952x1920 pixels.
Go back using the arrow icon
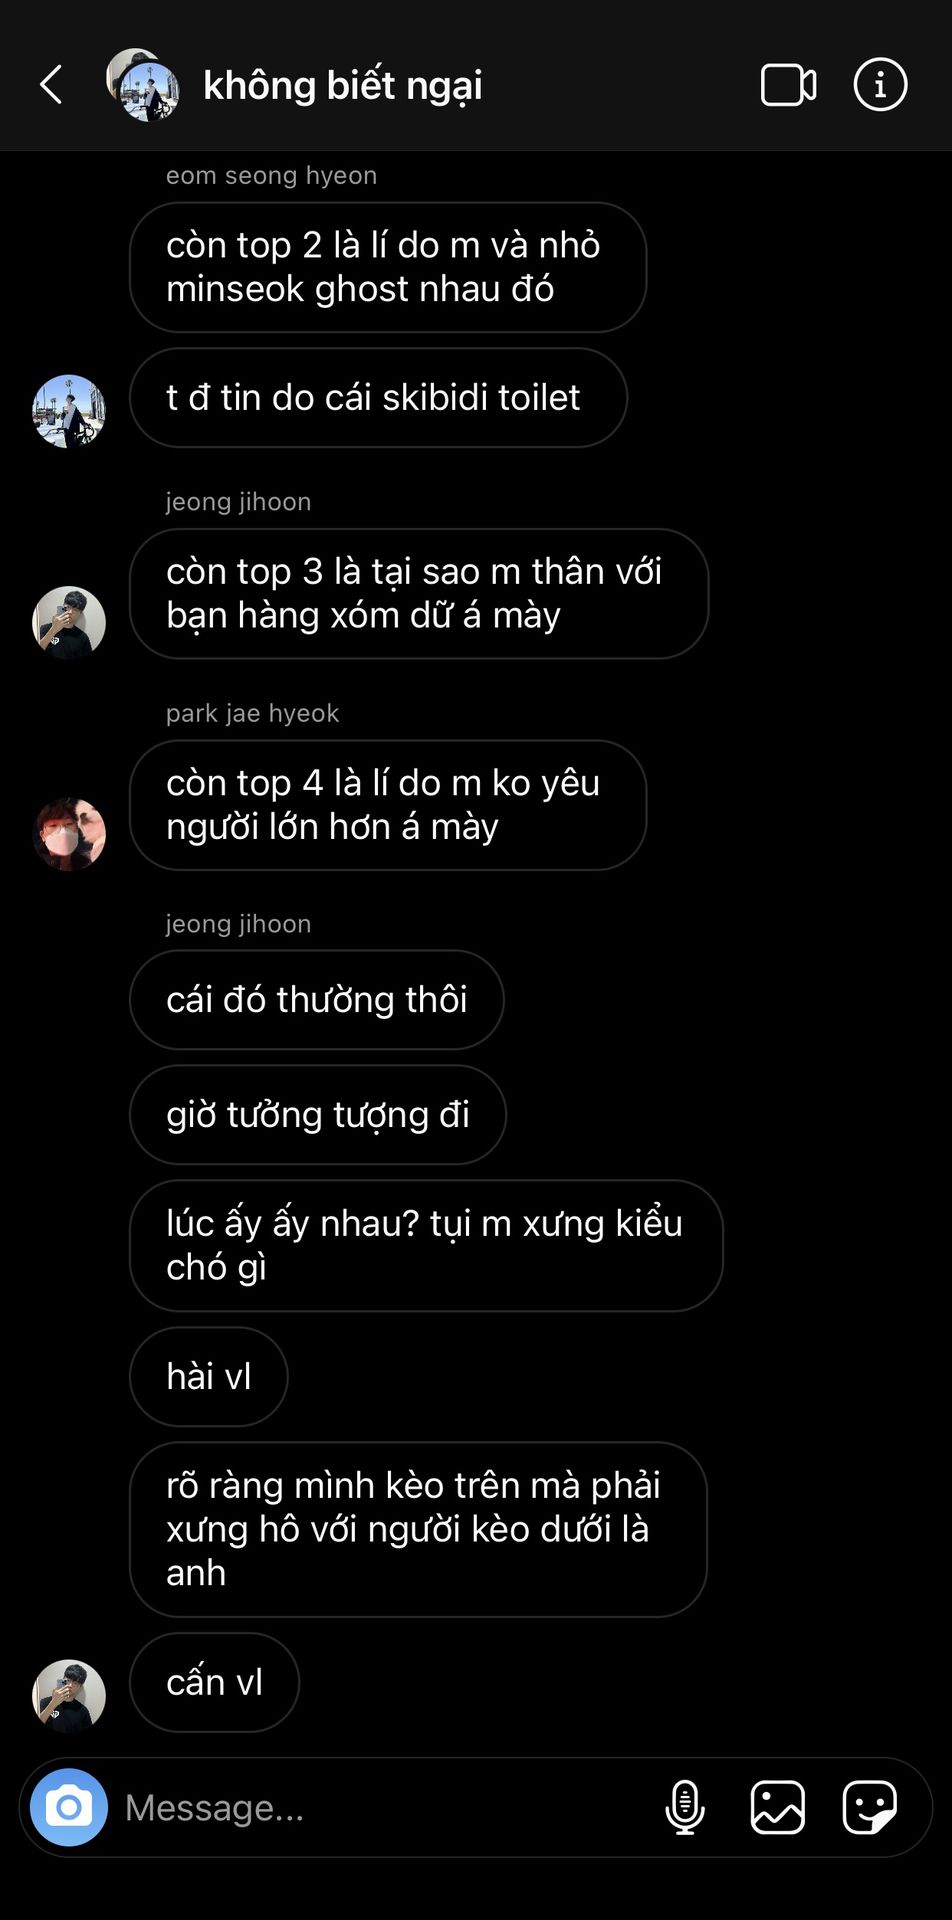(52, 85)
